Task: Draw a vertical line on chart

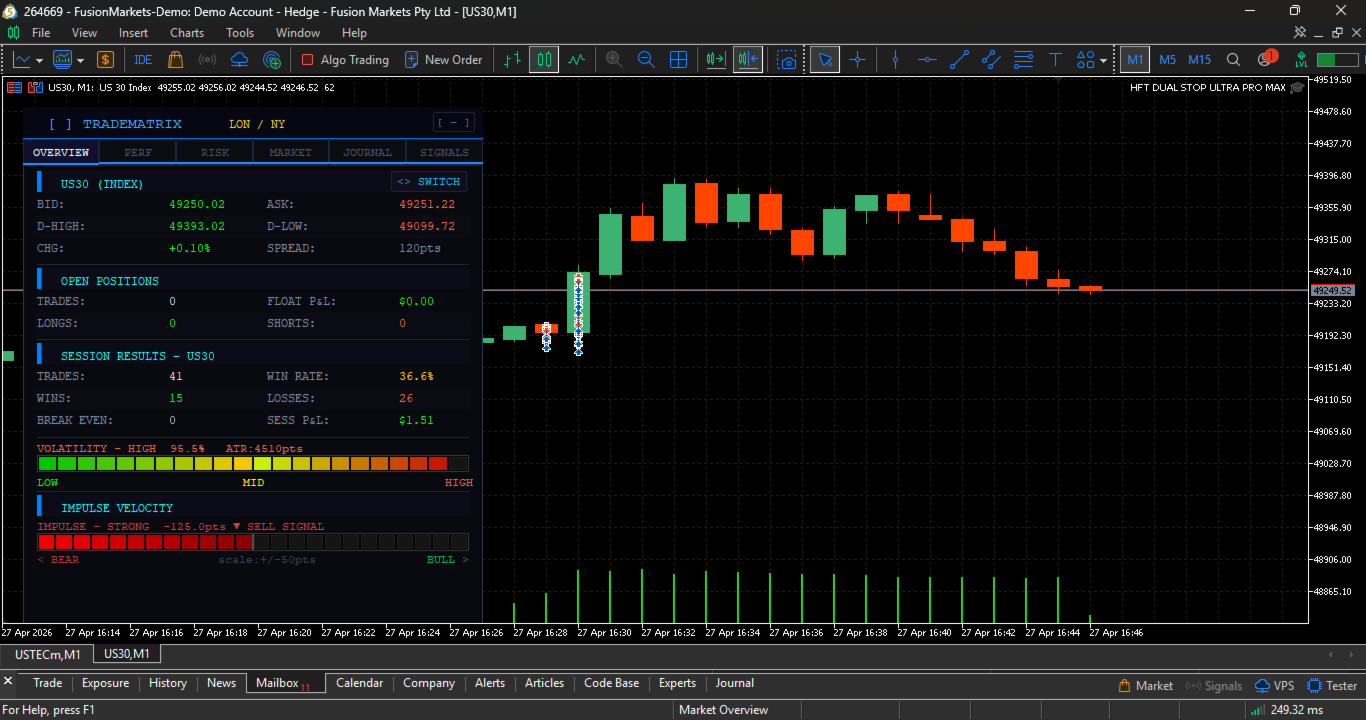Action: click(x=895, y=60)
